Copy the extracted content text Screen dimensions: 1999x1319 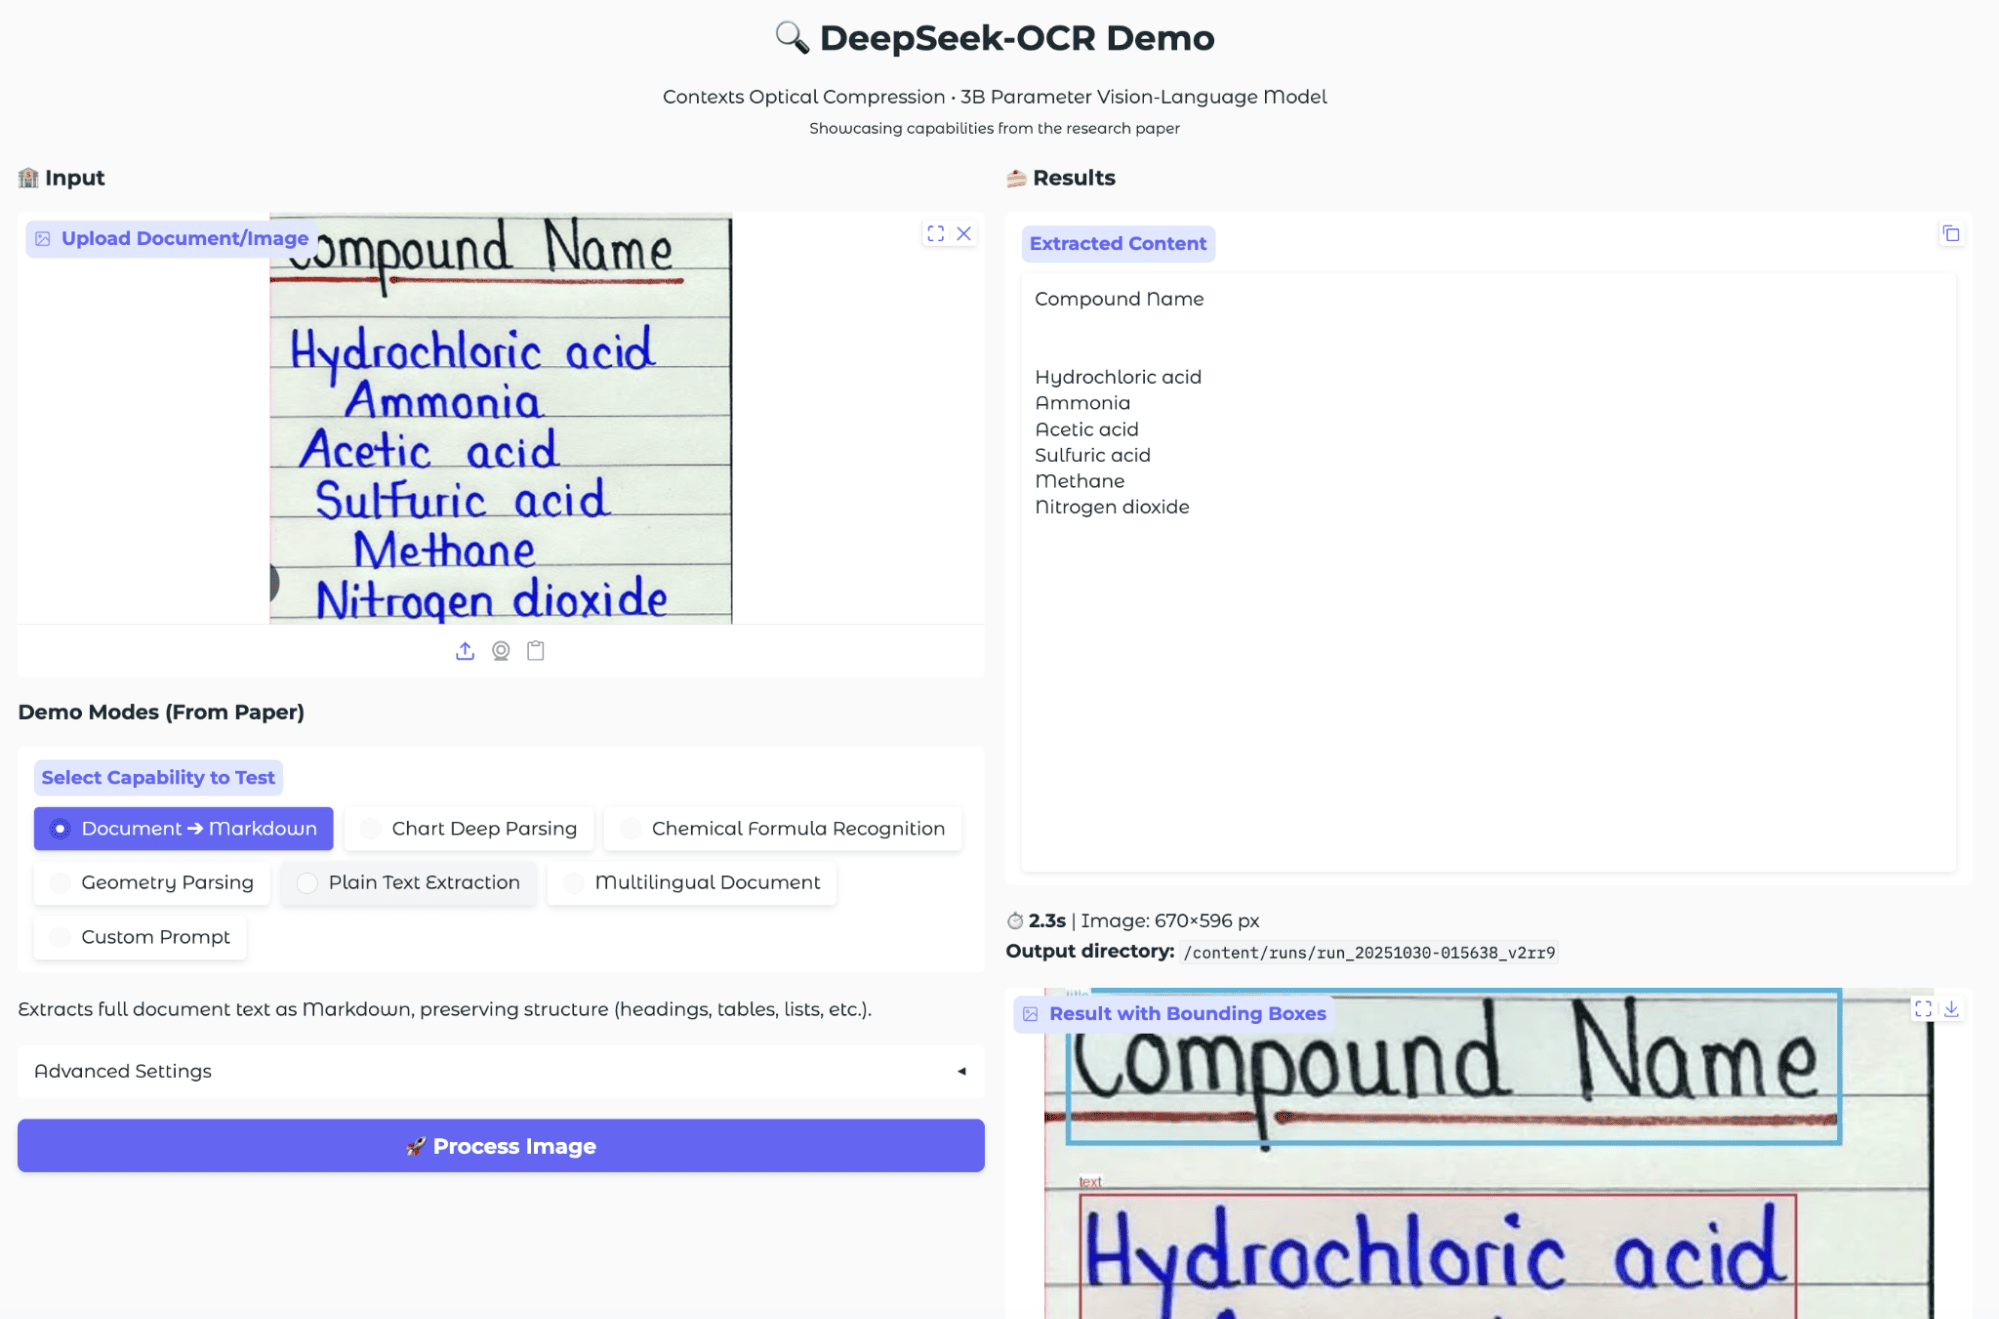tap(1950, 234)
